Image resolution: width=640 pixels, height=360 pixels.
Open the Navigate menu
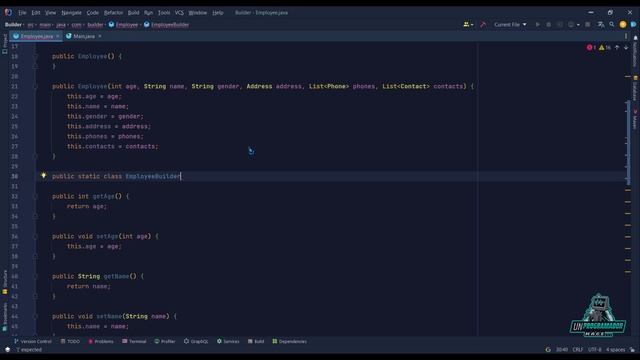pyautogui.click(x=71, y=13)
